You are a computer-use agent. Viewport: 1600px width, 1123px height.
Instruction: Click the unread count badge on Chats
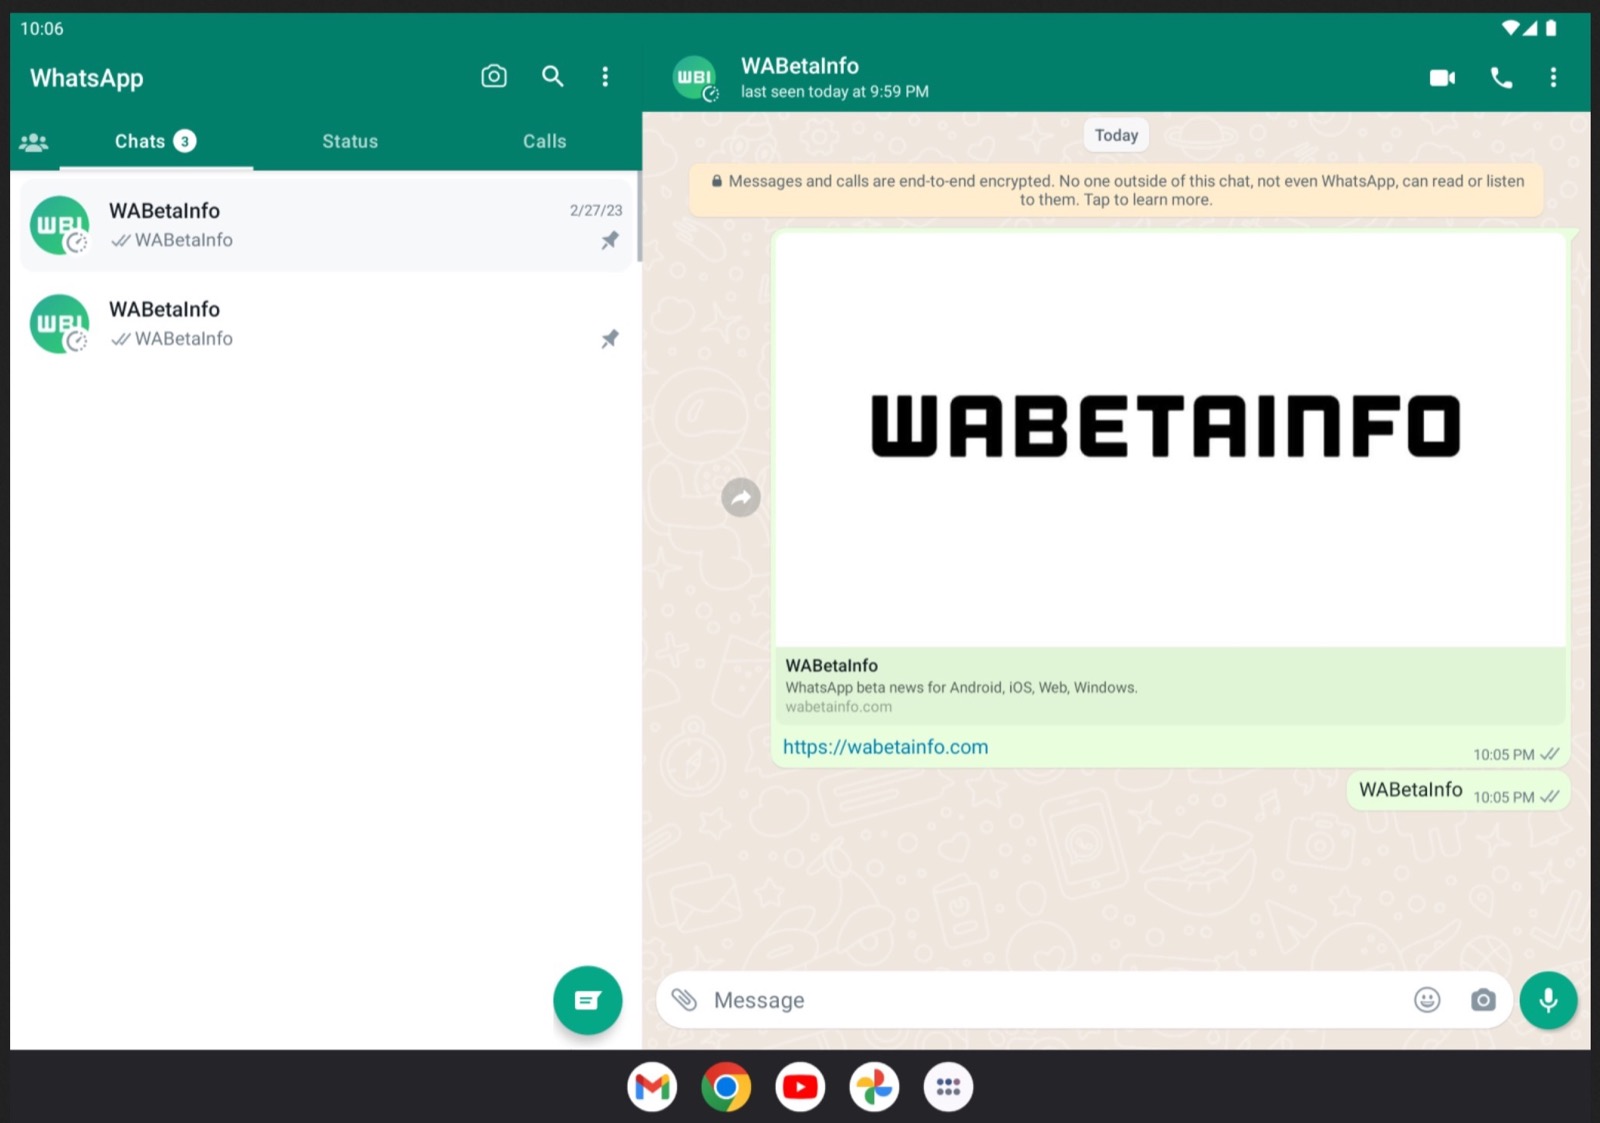(184, 141)
